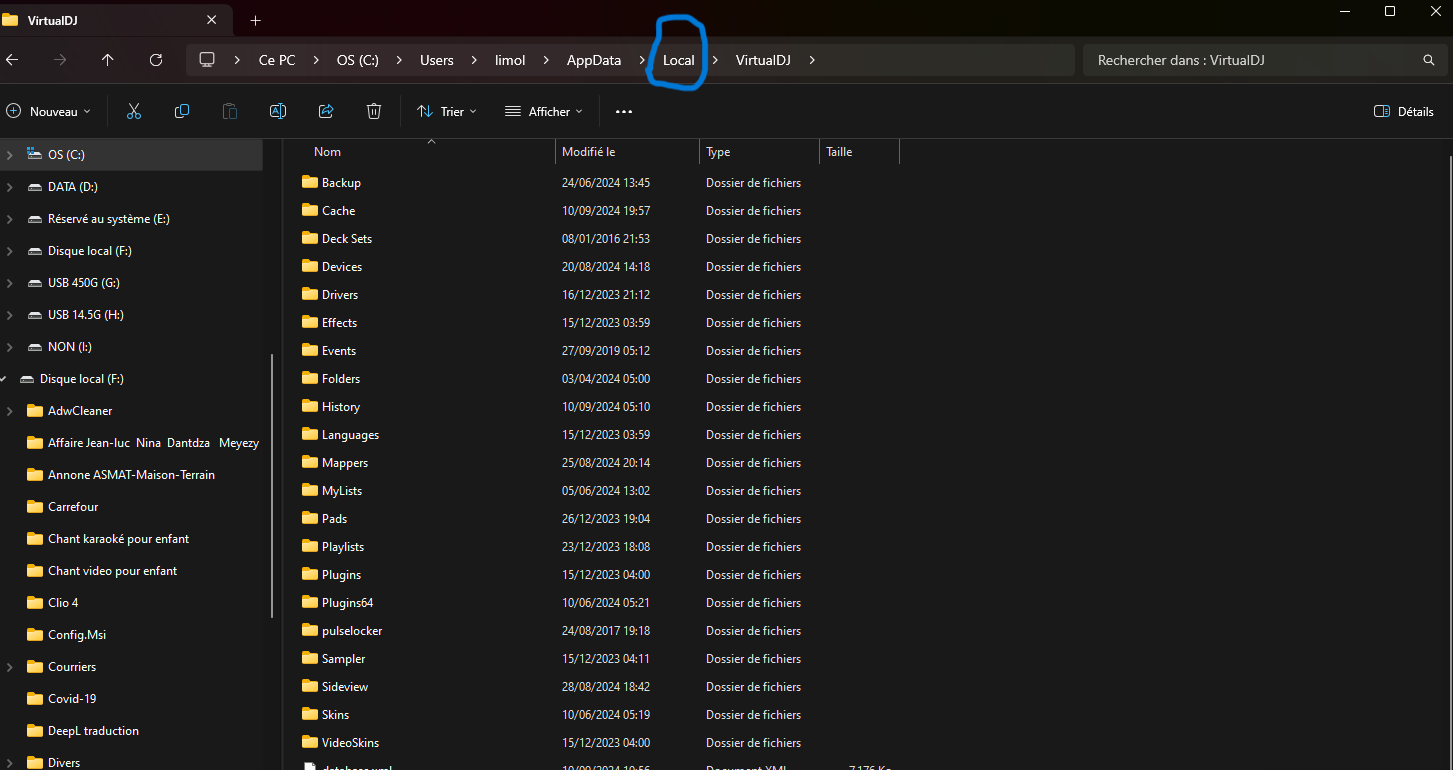Click chevron after Local in address bar
Viewport: 1453px width, 770px height.
tap(715, 60)
